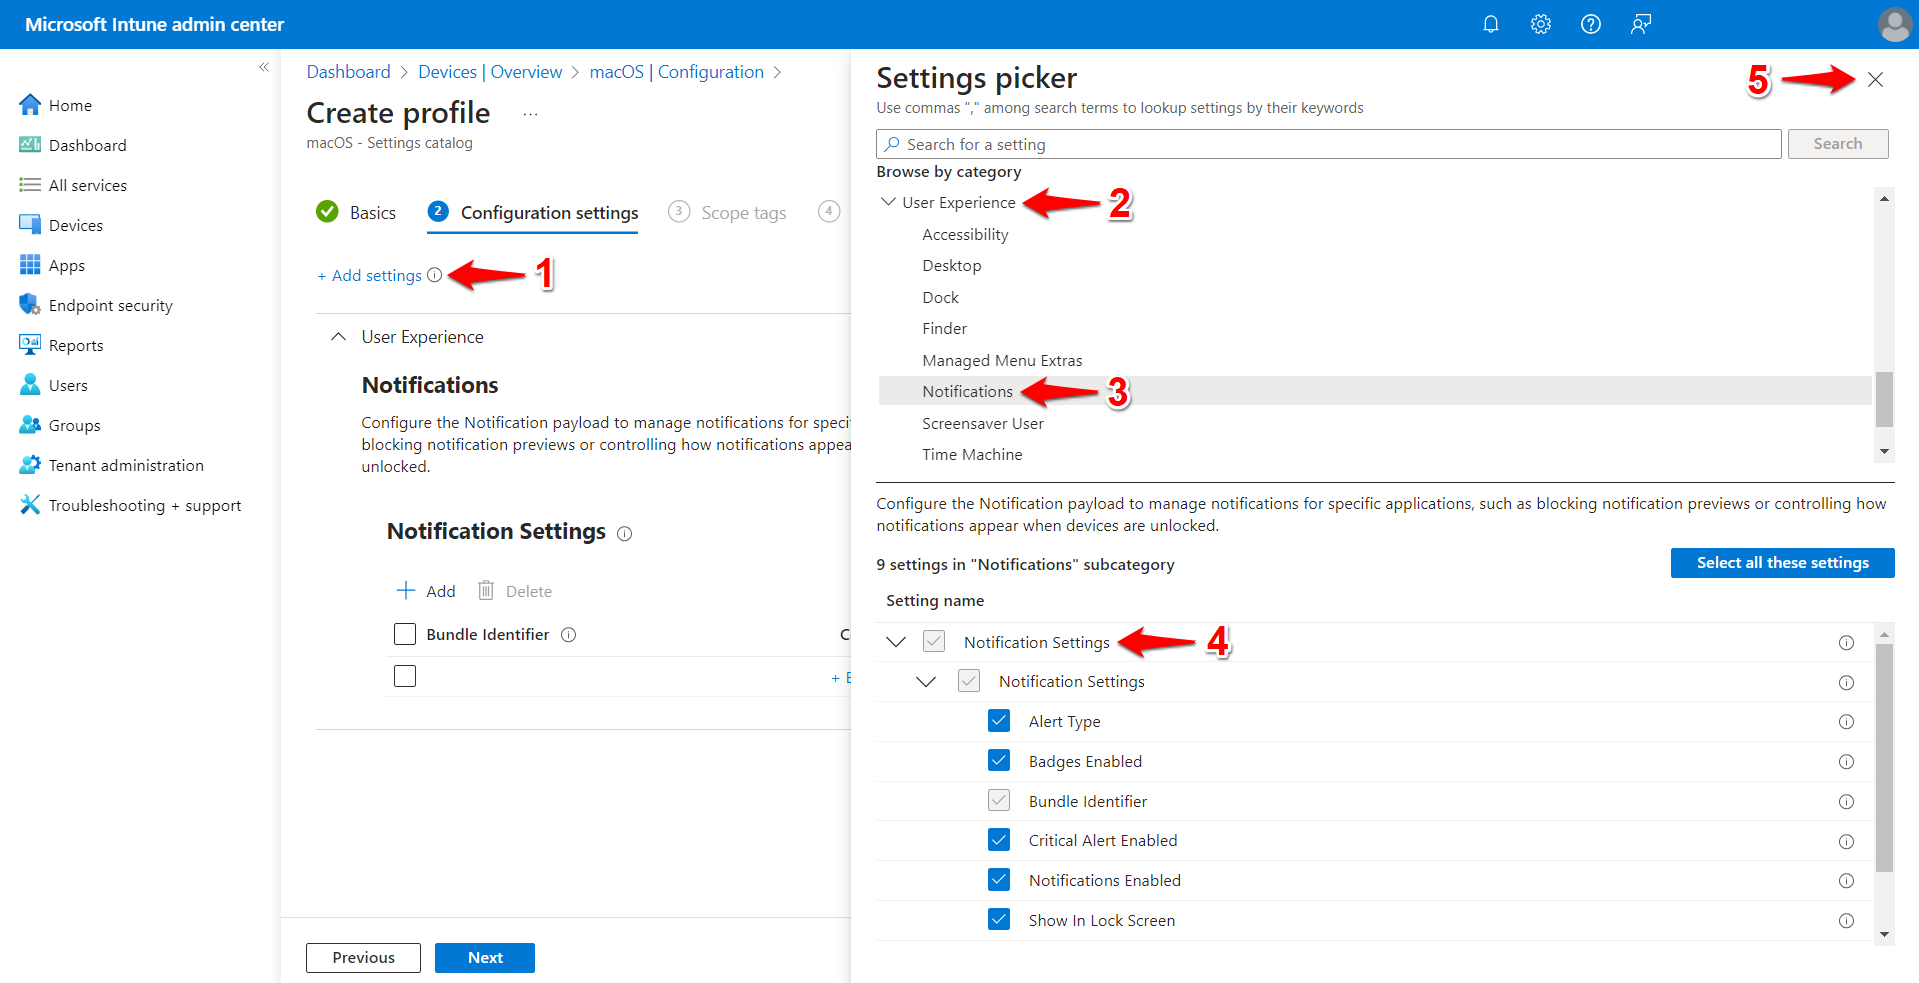Toggle the nested Notification Settings checkbox
This screenshot has height=983, width=1919.
969,681
